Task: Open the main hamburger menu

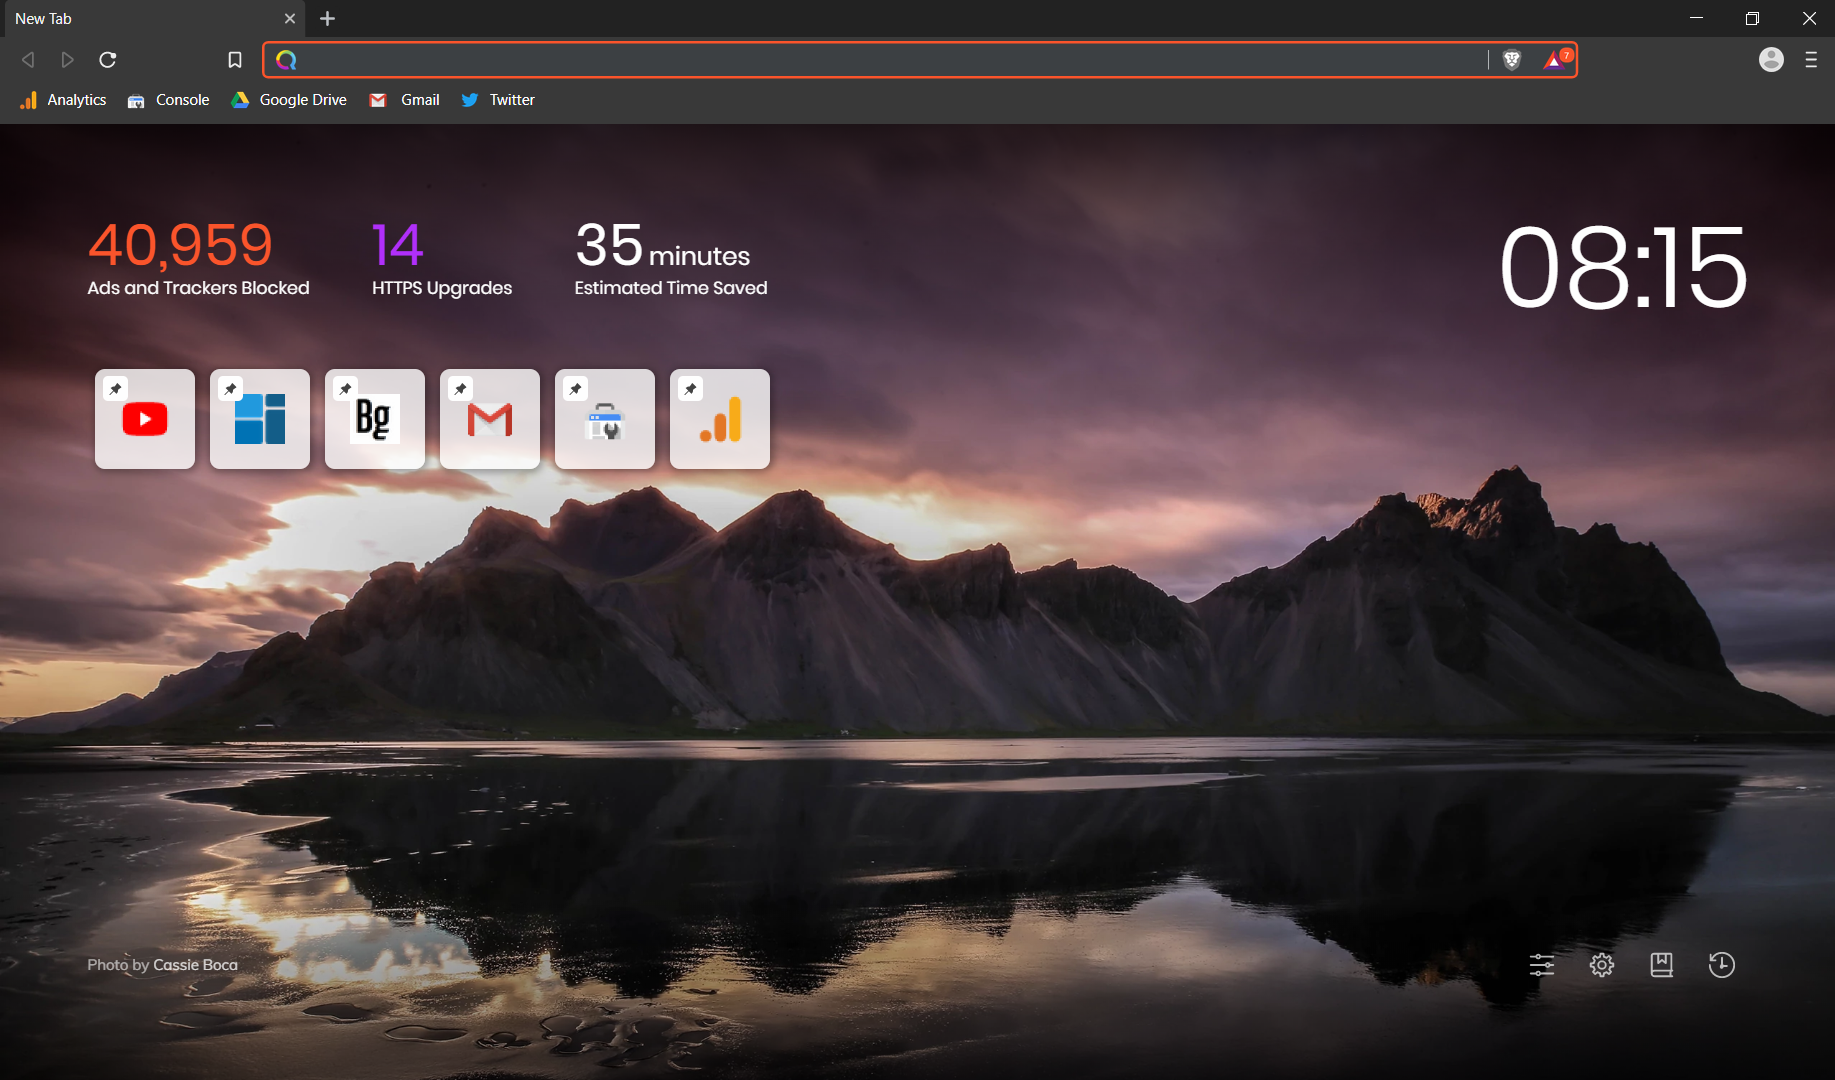Action: pyautogui.click(x=1811, y=60)
